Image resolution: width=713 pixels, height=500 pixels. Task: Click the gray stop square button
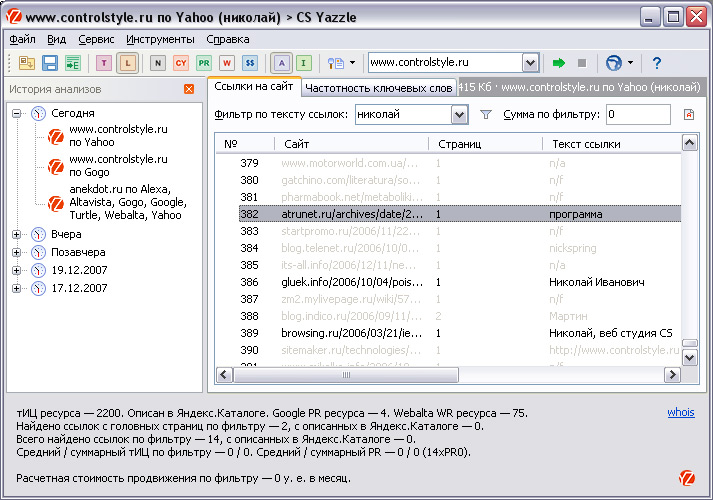click(x=582, y=63)
